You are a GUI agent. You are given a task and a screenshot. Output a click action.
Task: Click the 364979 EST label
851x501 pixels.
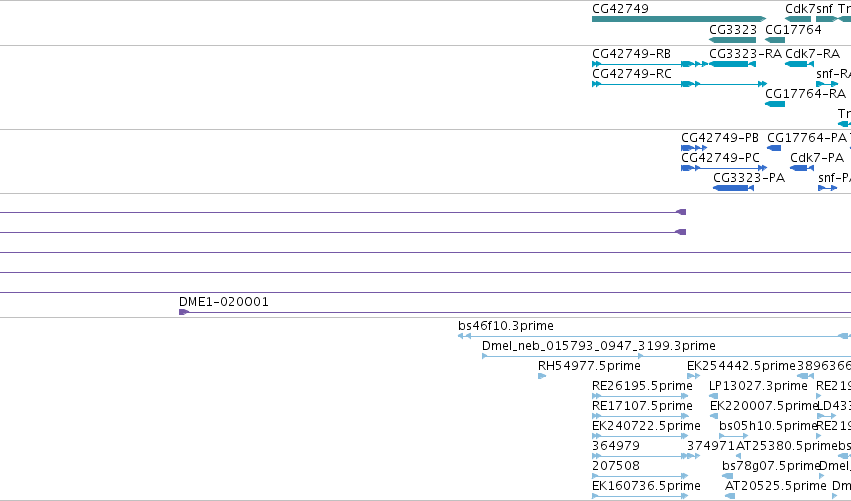(615, 446)
